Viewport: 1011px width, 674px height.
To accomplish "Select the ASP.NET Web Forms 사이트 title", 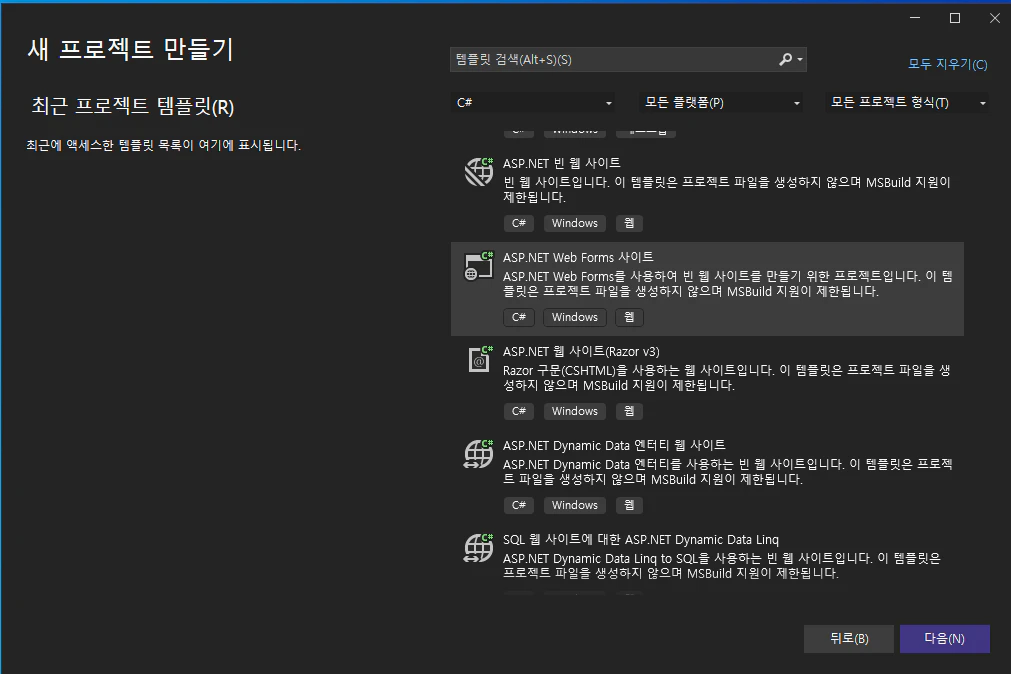I will pyautogui.click(x=578, y=257).
